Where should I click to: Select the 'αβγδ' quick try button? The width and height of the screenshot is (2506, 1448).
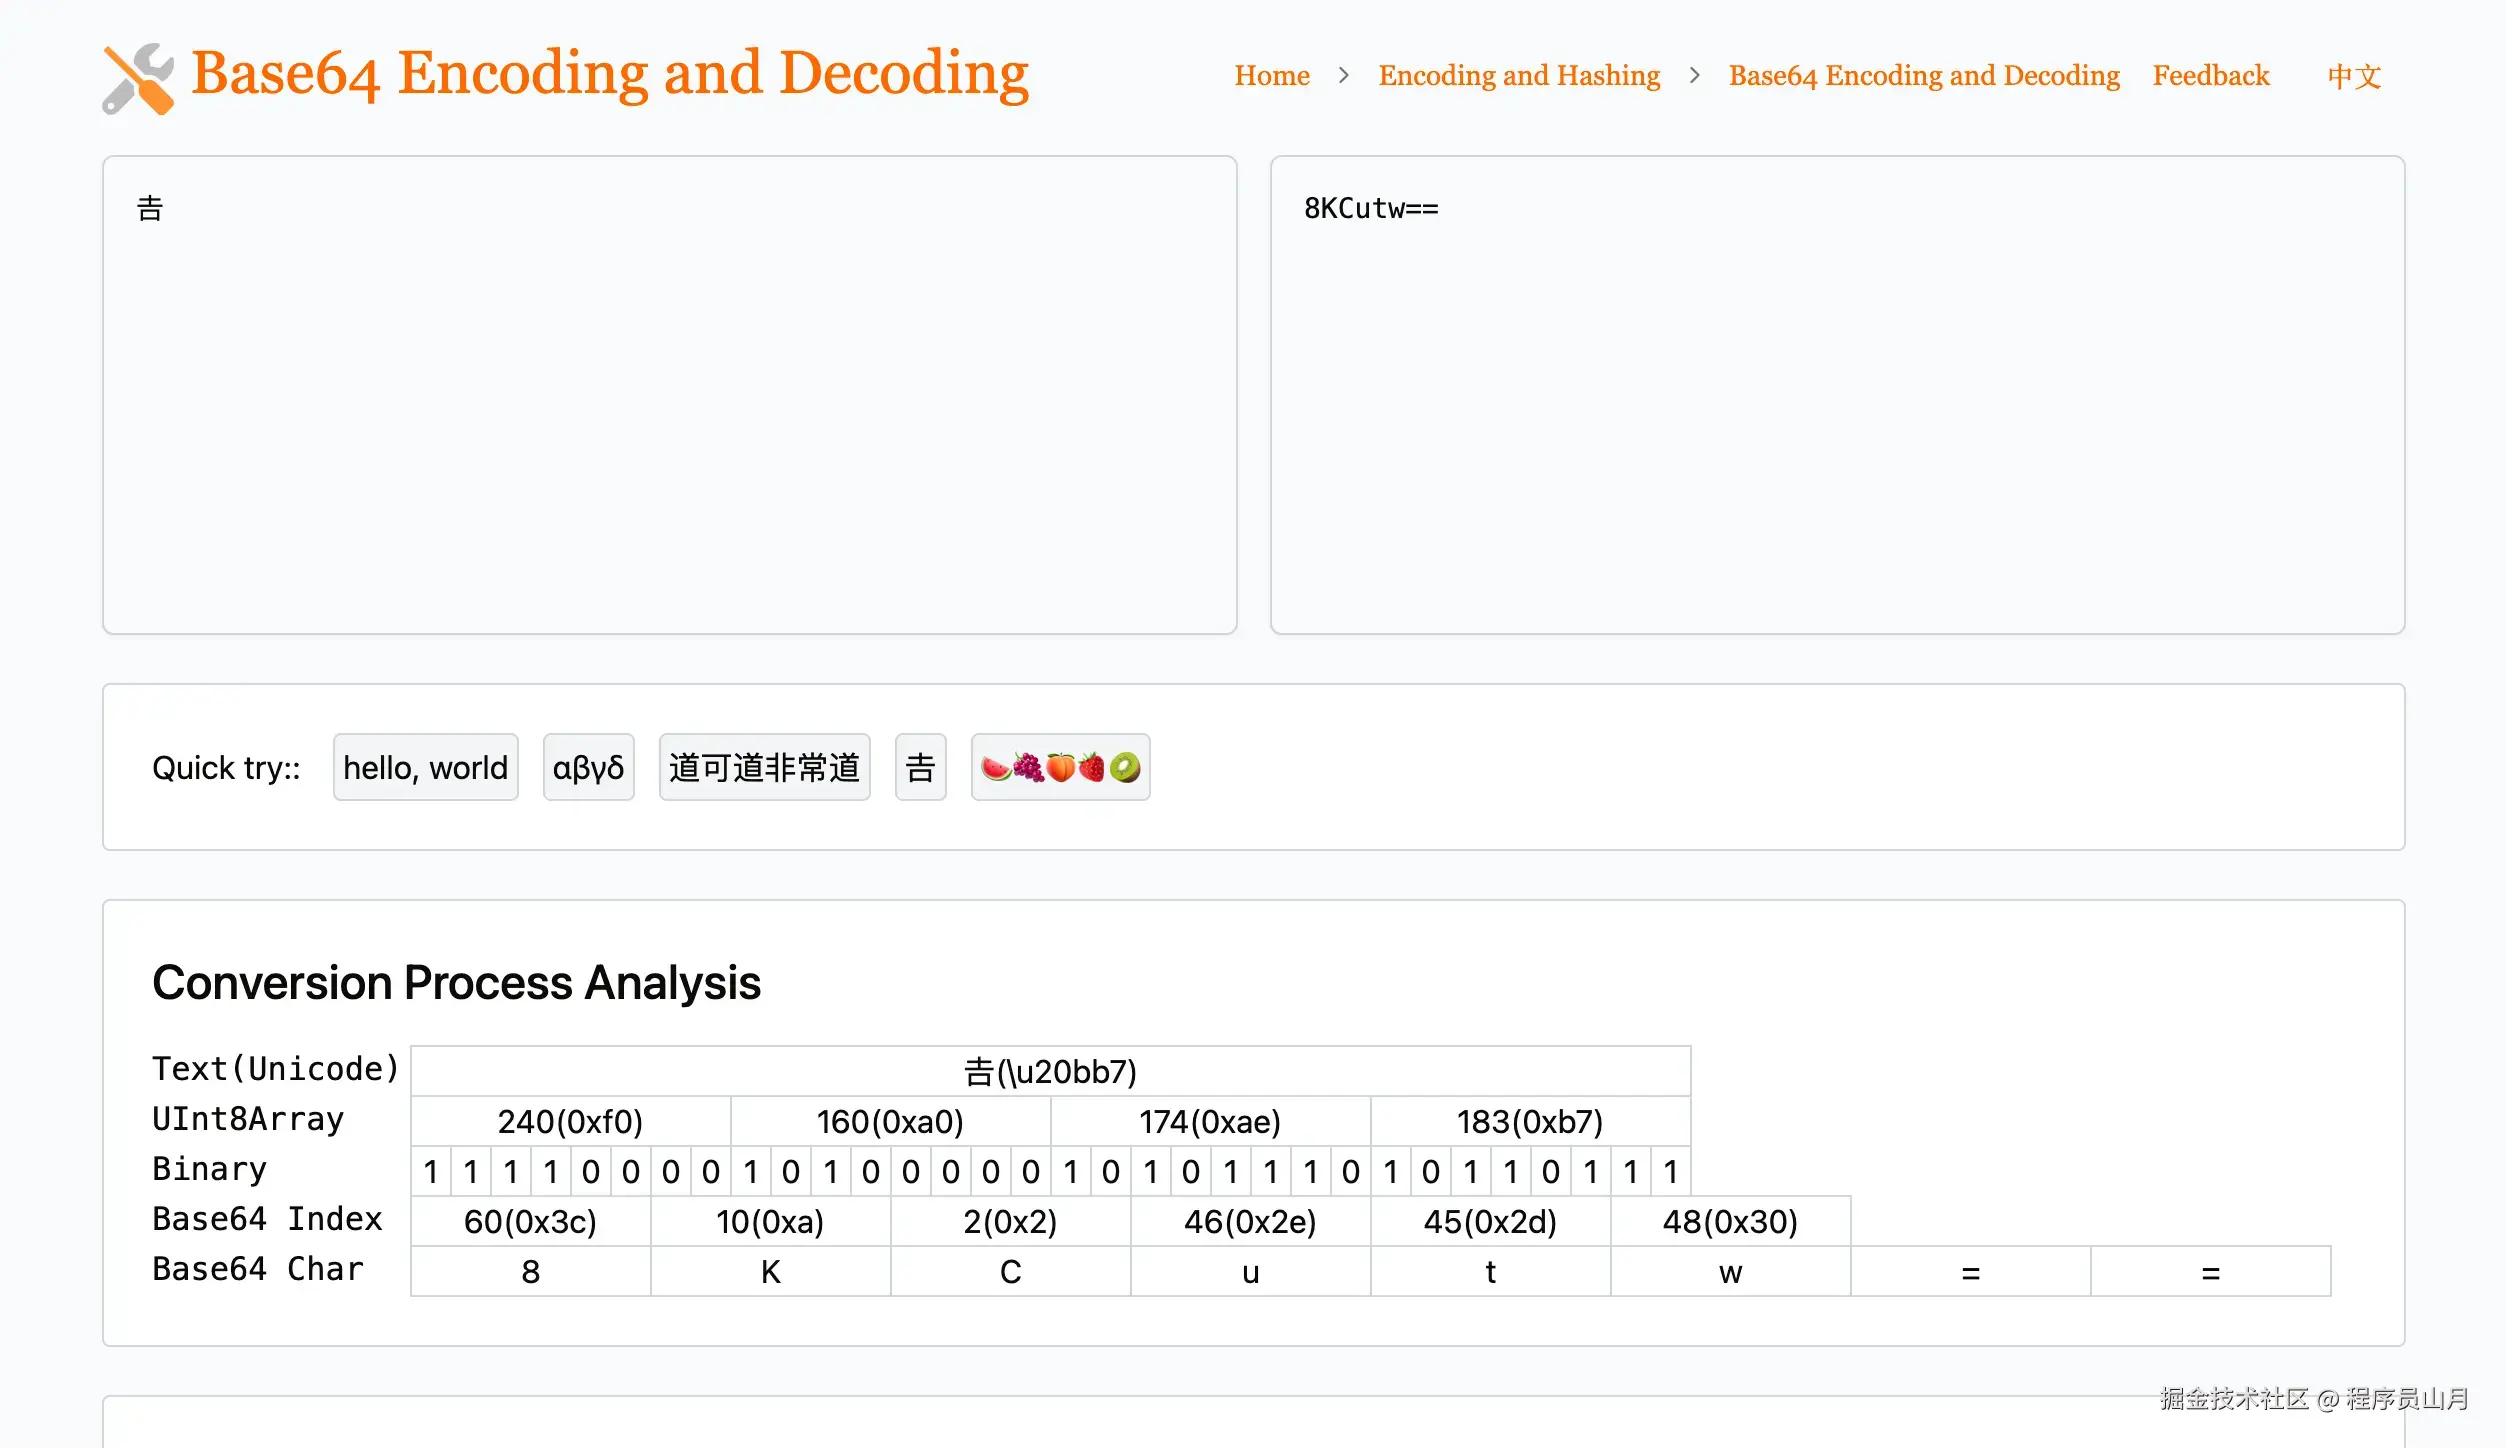tap(588, 767)
